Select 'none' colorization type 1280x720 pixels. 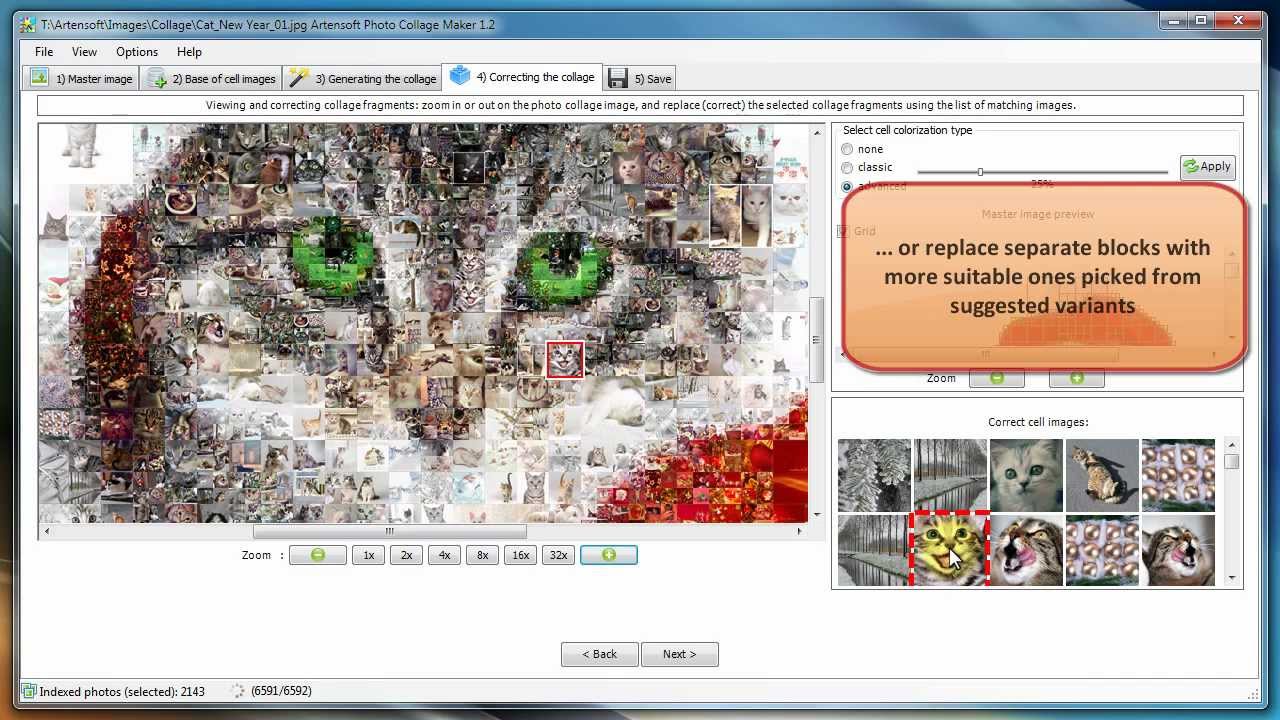tap(847, 149)
